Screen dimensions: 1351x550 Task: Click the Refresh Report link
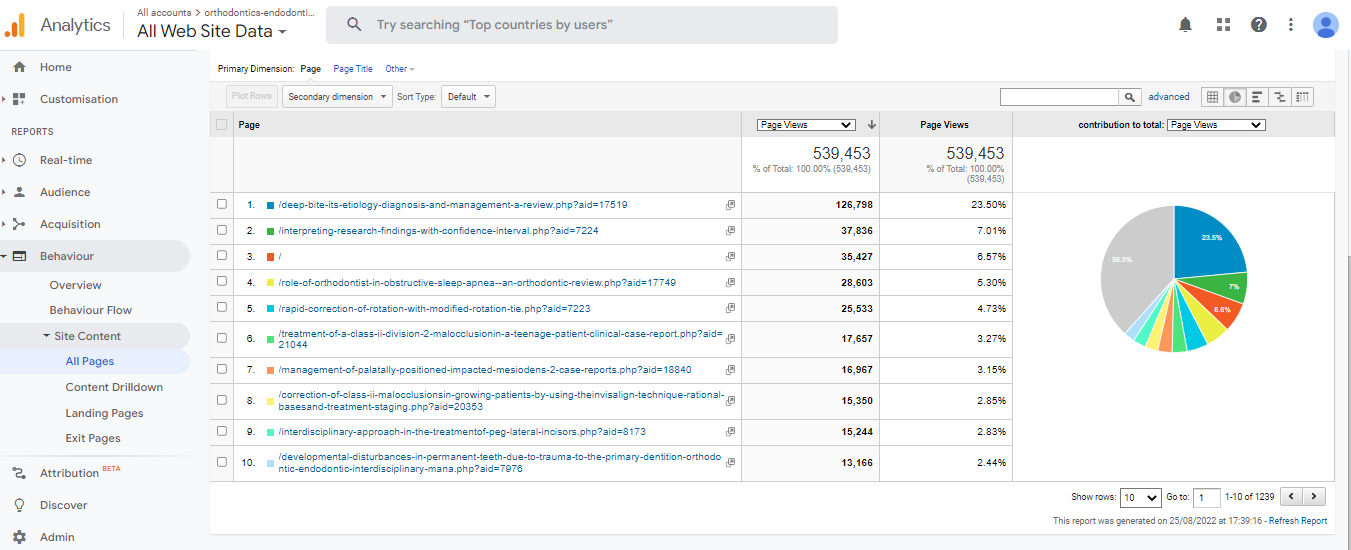pos(1298,521)
